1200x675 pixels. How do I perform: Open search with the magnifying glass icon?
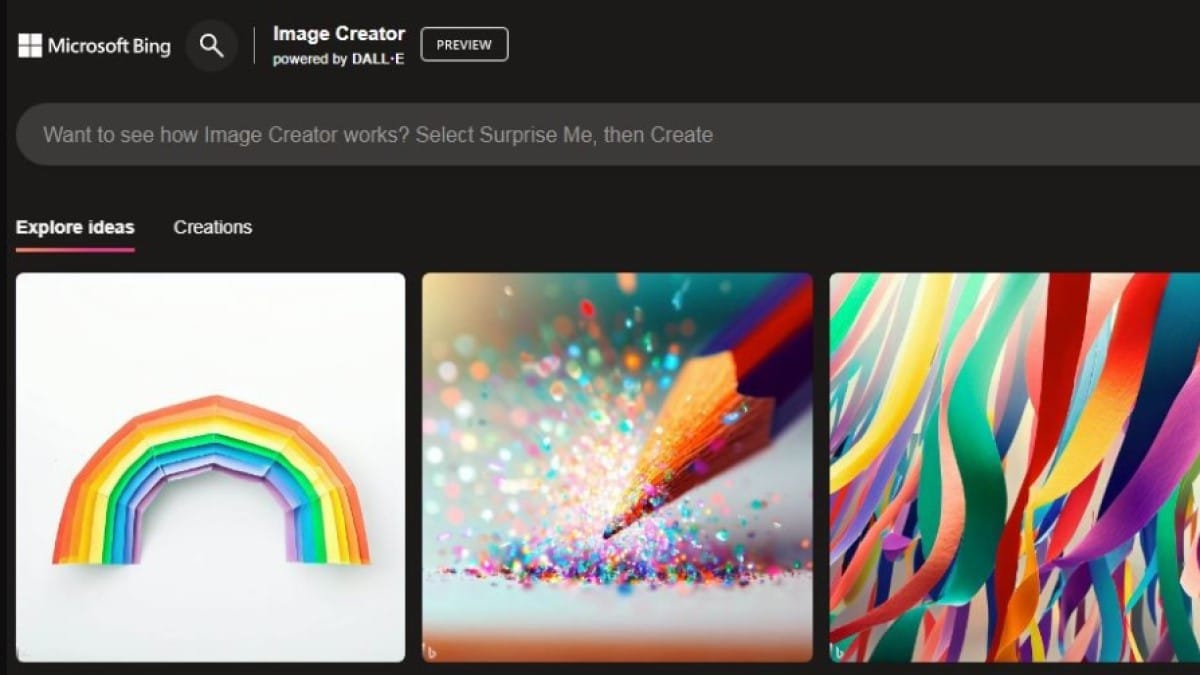211,46
